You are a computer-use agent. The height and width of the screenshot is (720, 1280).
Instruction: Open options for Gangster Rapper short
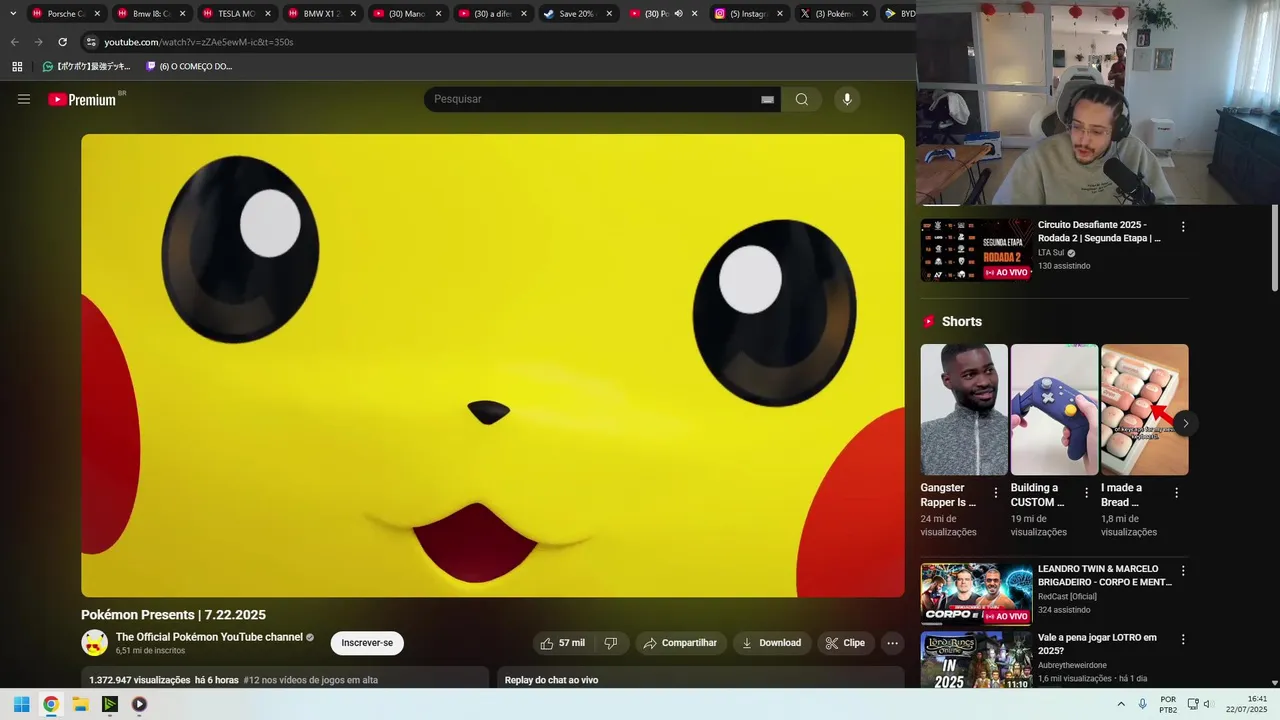996,493
